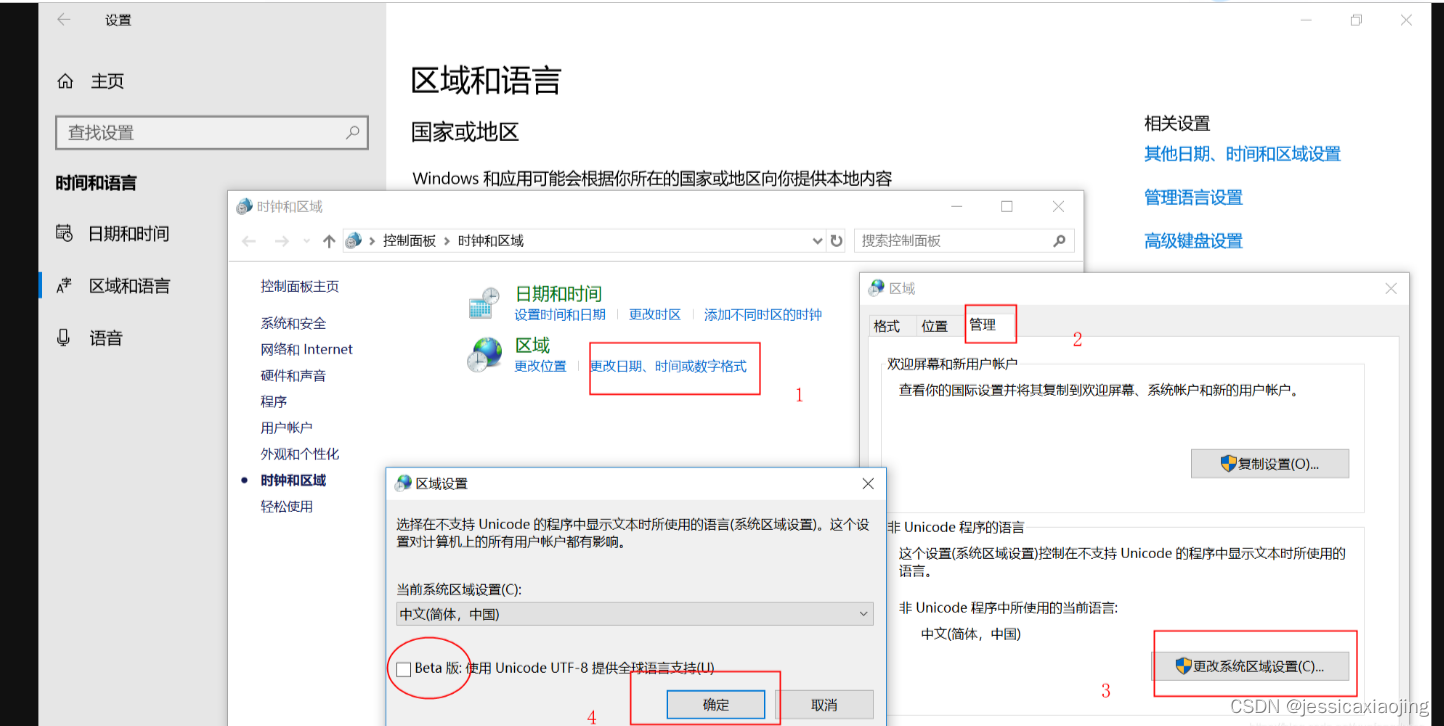Open the 区域 globe icon in Control Panel
The image size is (1444, 726).
tap(485, 354)
